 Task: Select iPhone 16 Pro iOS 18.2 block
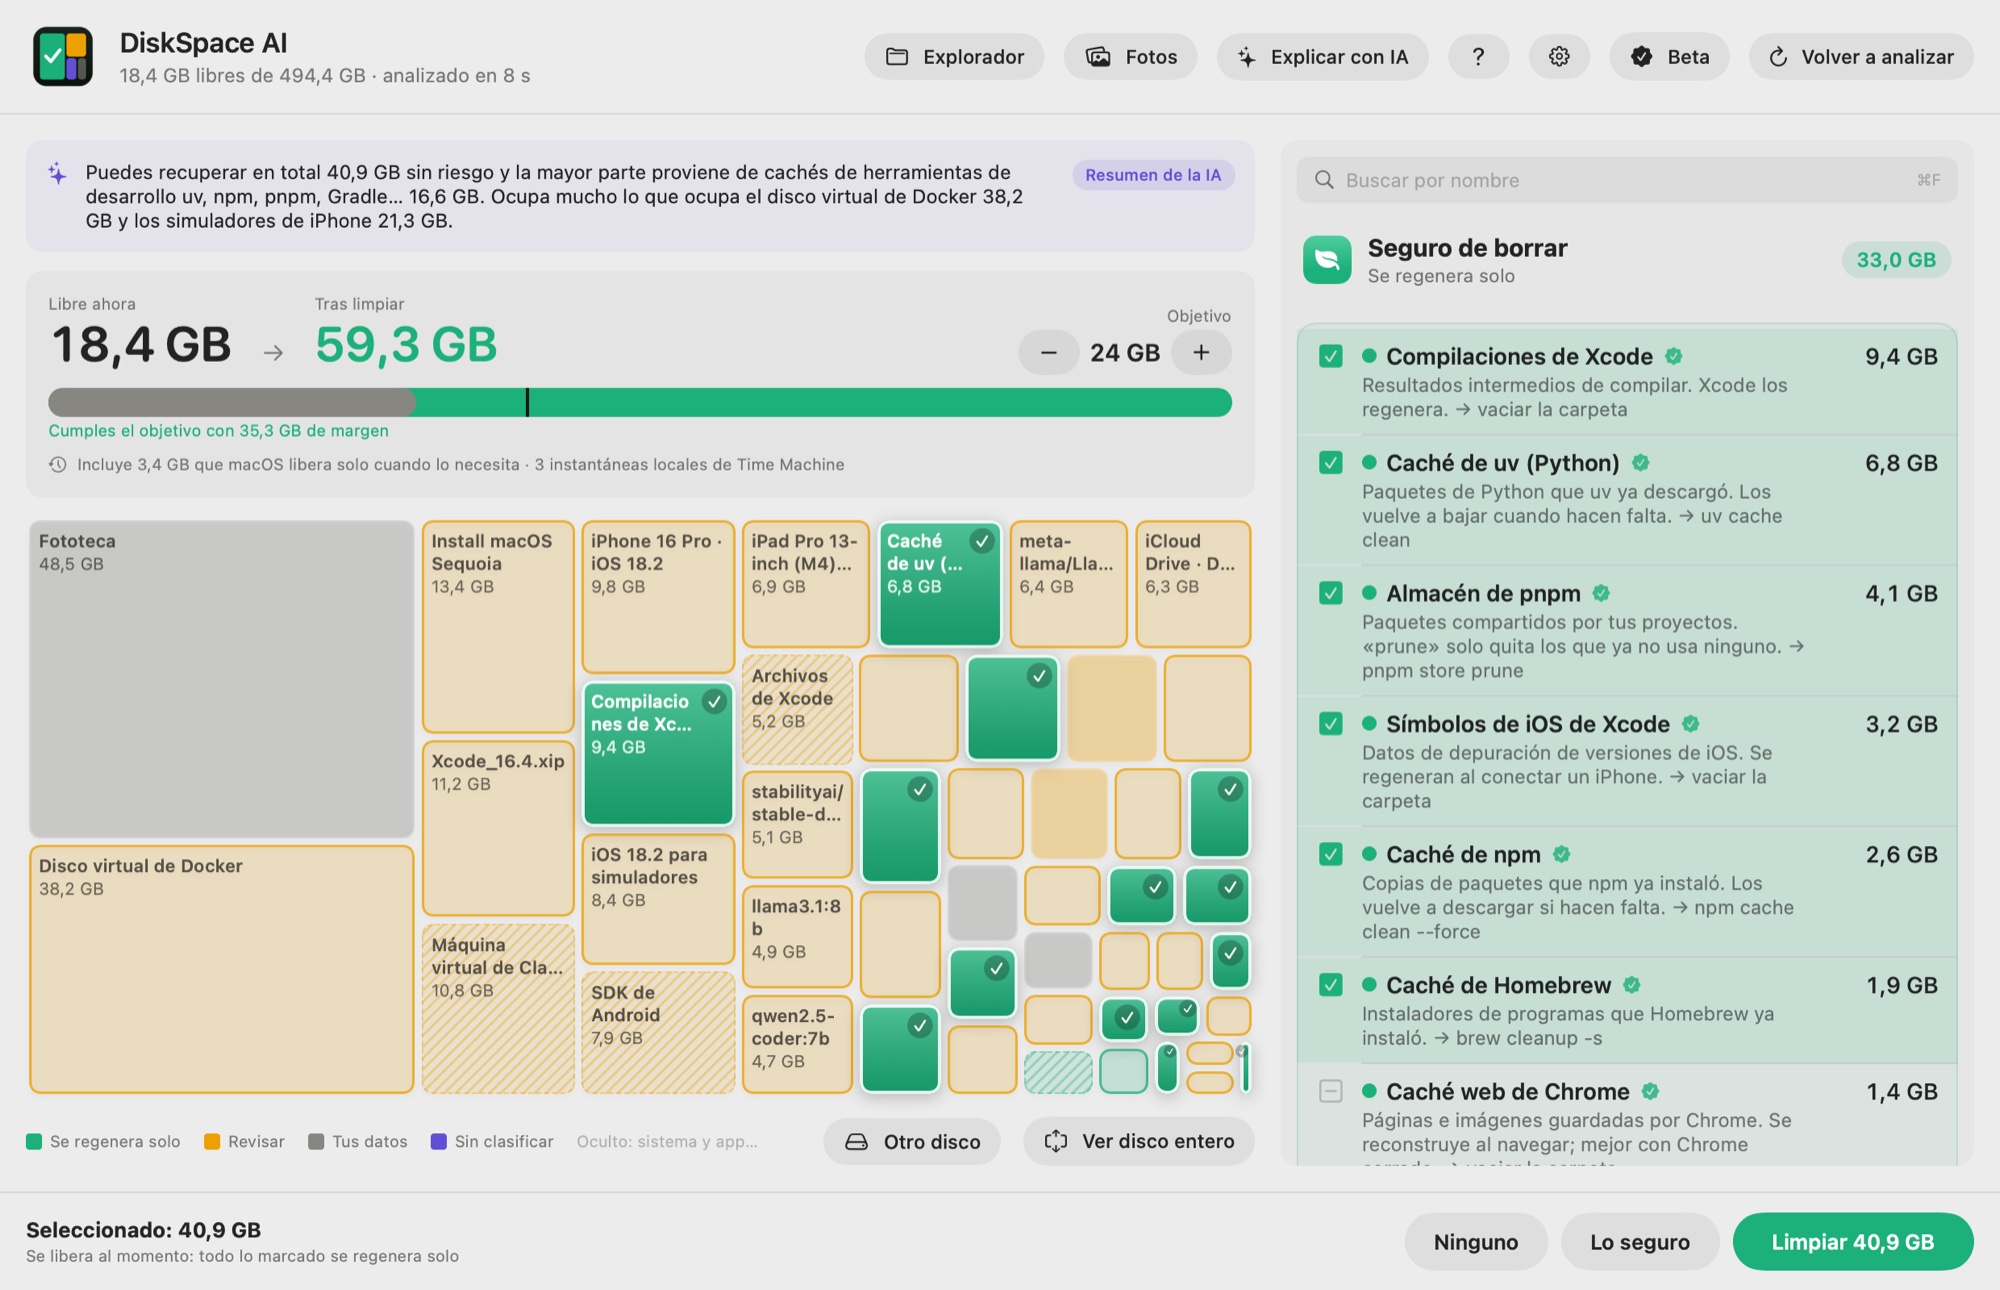pos(658,596)
